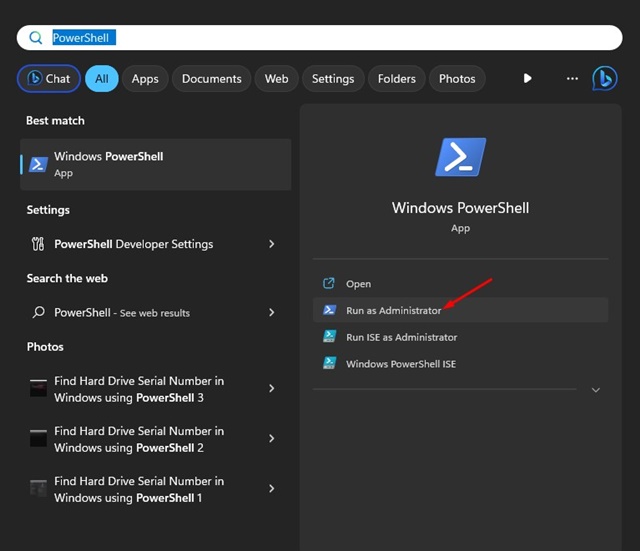Switch to the Settings filter

(333, 78)
